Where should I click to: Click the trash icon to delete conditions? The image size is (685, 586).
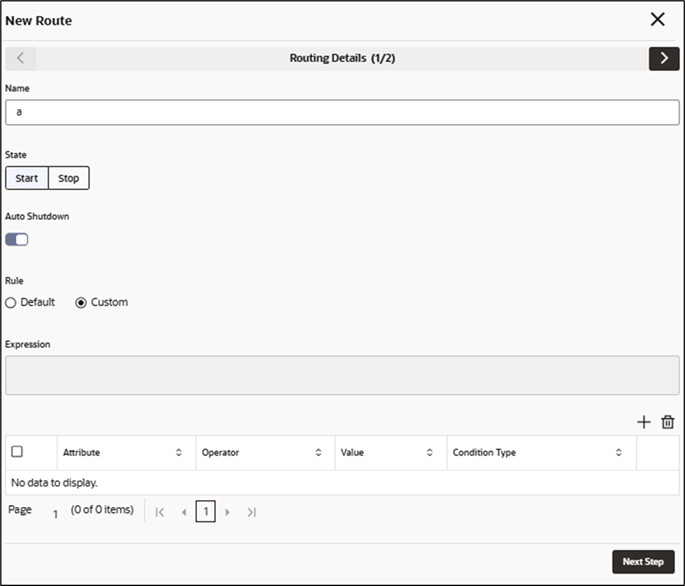click(x=668, y=422)
